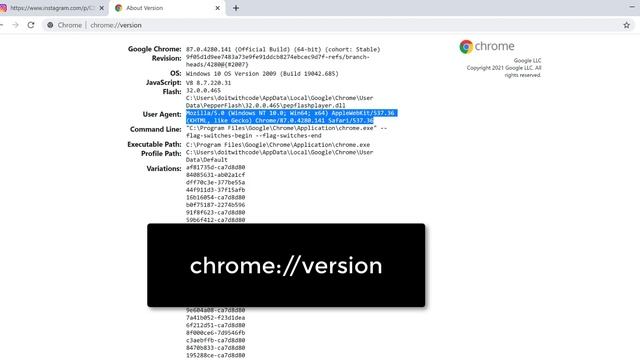This screenshot has width=640, height=360.
Task: Click variation 7a41b052-f23d1dea
Action: (216, 318)
